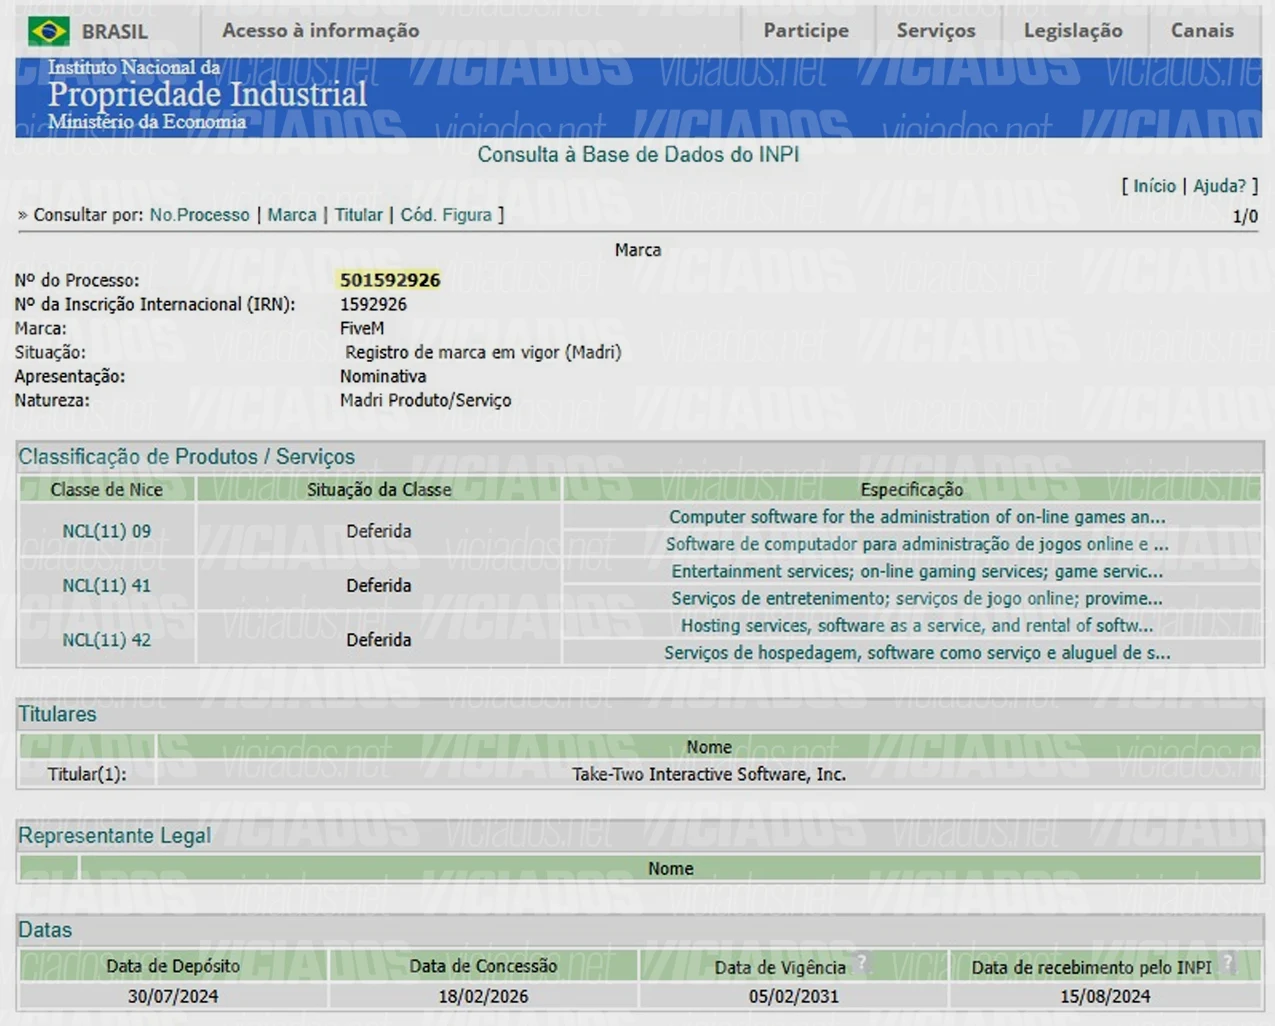Open Entertainment services; on-line gaming specification
The image size is (1275, 1026).
(917, 571)
